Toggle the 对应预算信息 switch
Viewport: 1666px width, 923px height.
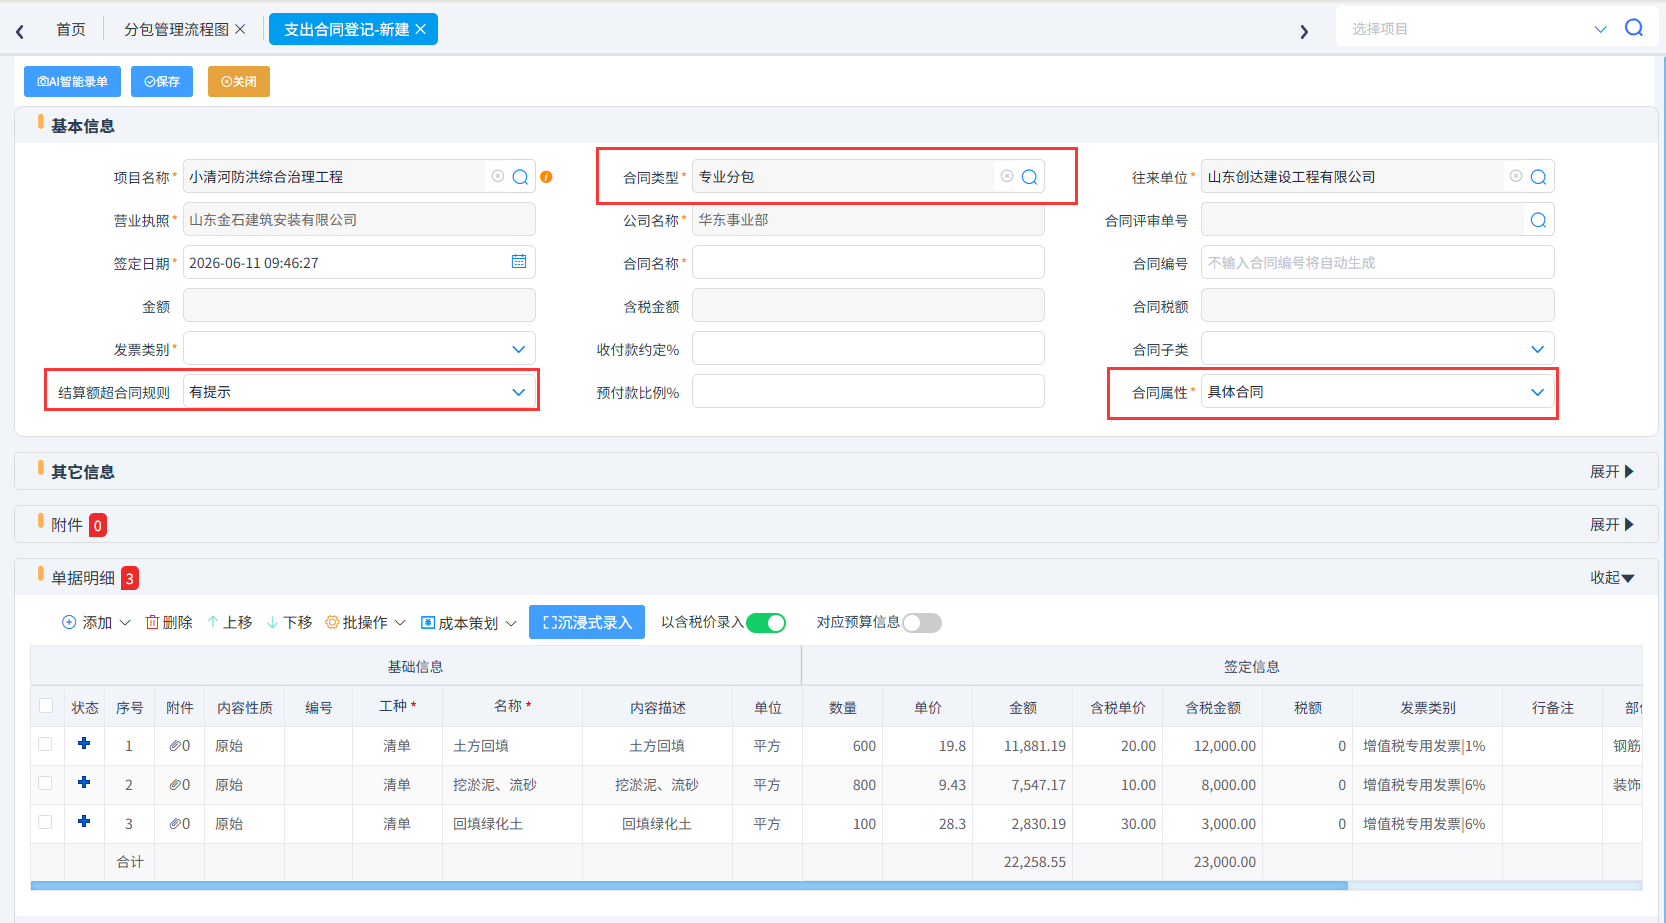point(922,623)
